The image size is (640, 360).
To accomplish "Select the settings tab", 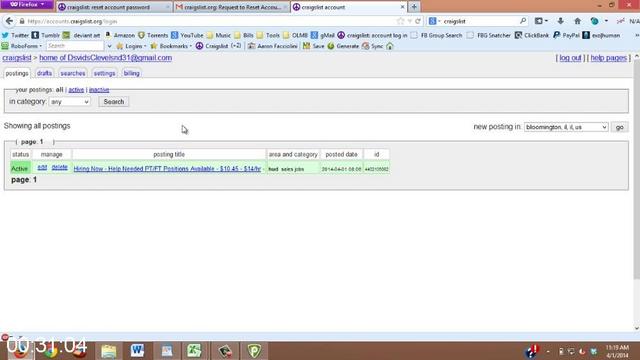I will pos(104,73).
